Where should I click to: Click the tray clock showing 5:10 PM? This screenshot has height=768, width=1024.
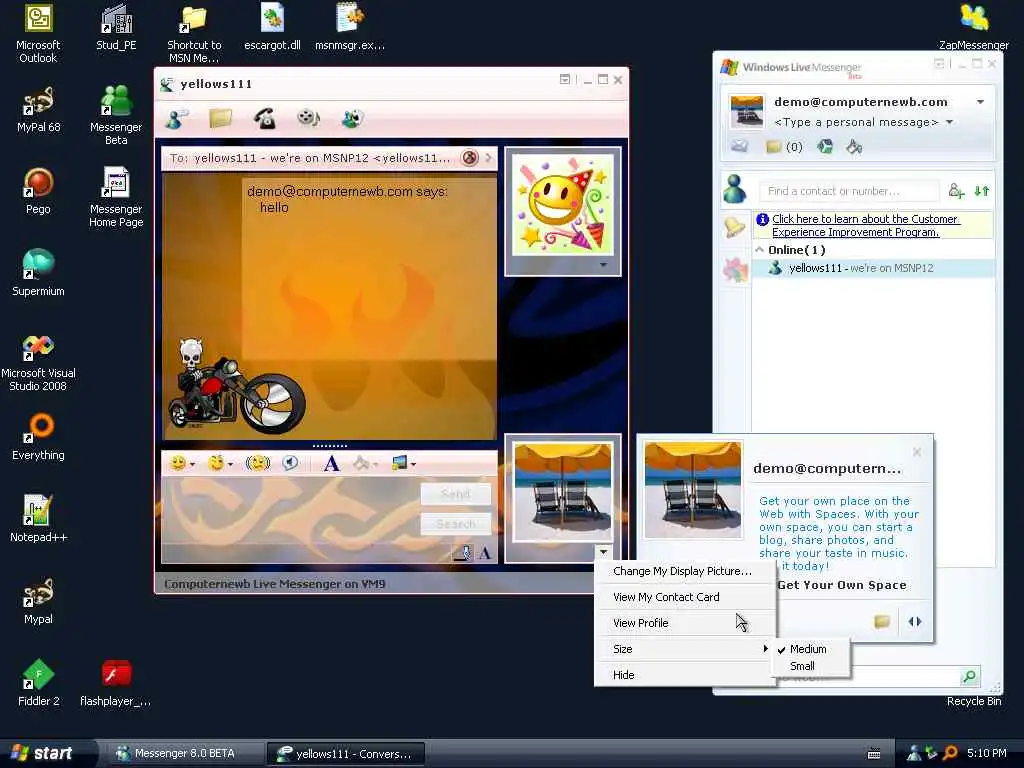point(987,753)
